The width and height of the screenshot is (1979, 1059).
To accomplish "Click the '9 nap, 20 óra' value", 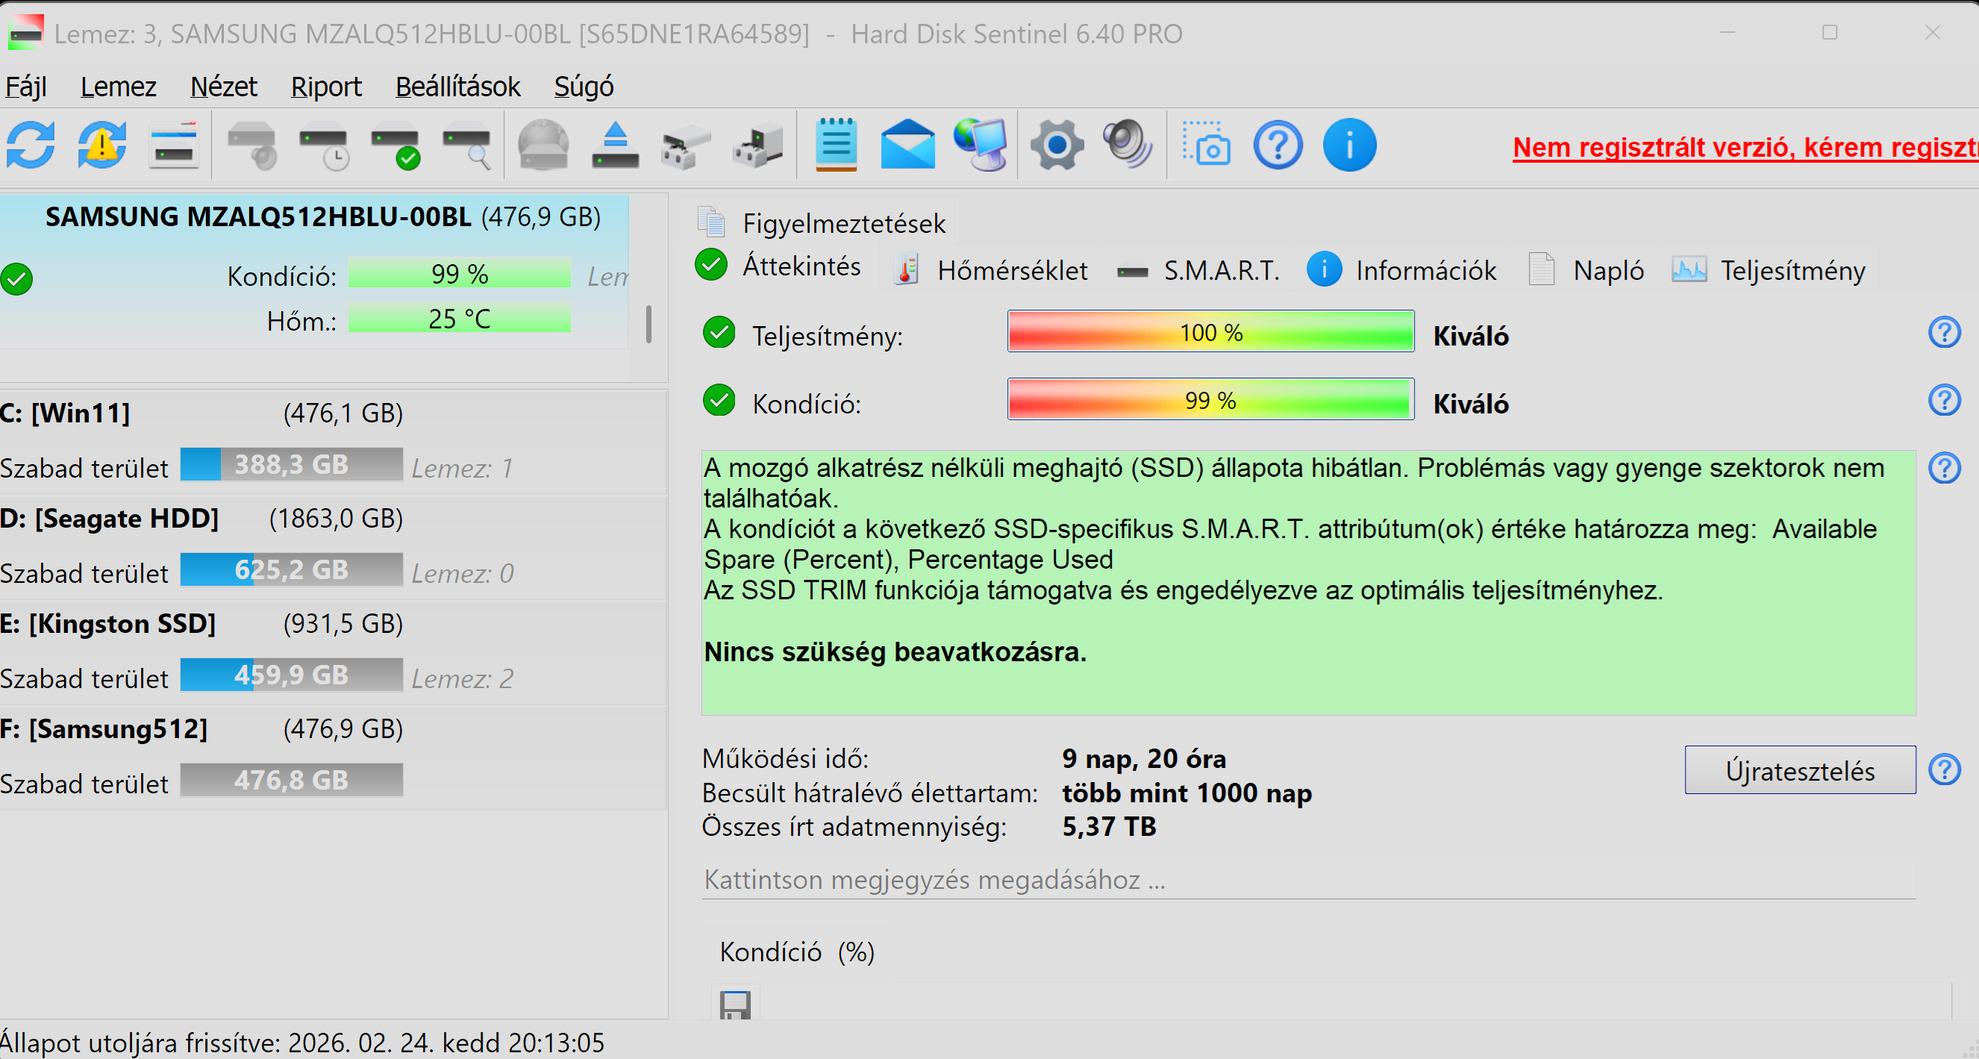I will click(x=1144, y=759).
